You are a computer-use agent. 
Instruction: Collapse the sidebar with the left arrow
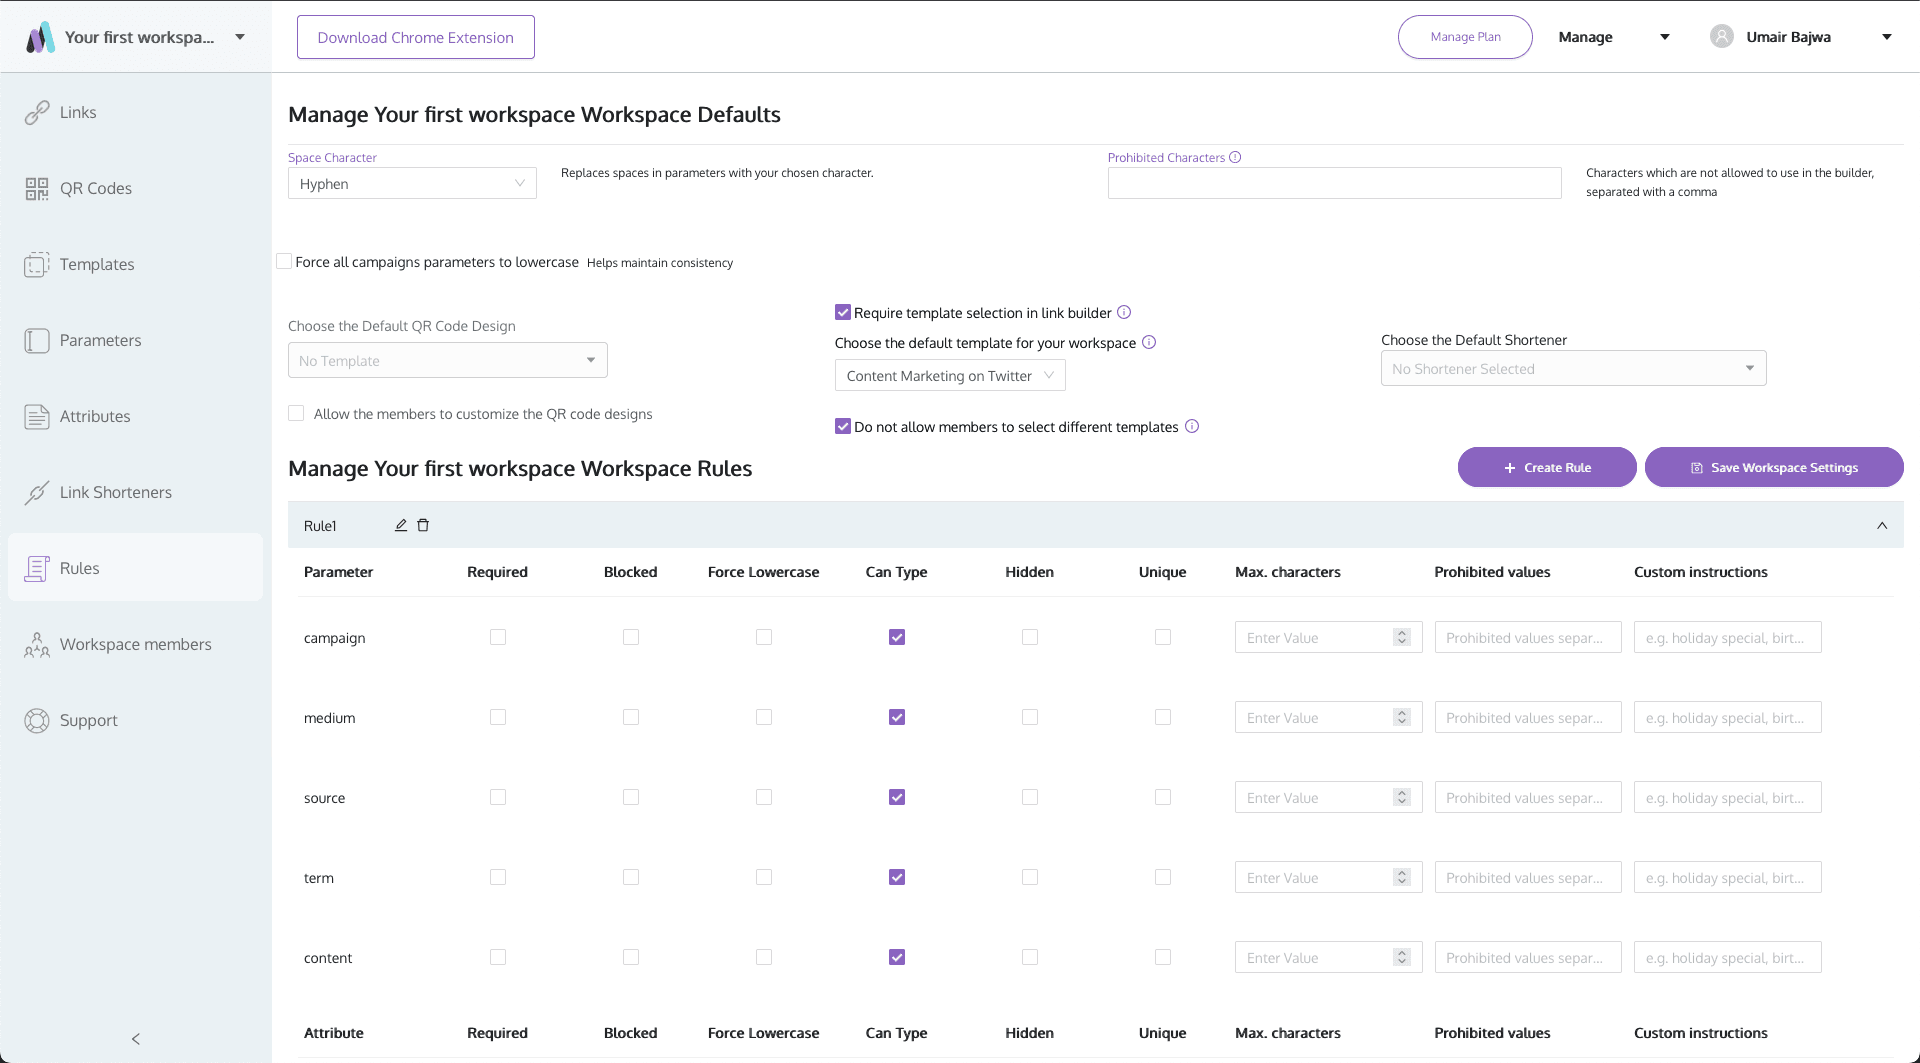(136, 1039)
